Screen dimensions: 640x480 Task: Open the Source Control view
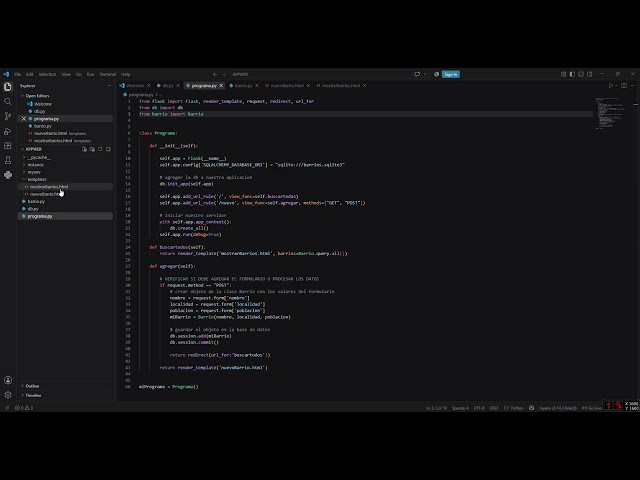tap(8, 116)
